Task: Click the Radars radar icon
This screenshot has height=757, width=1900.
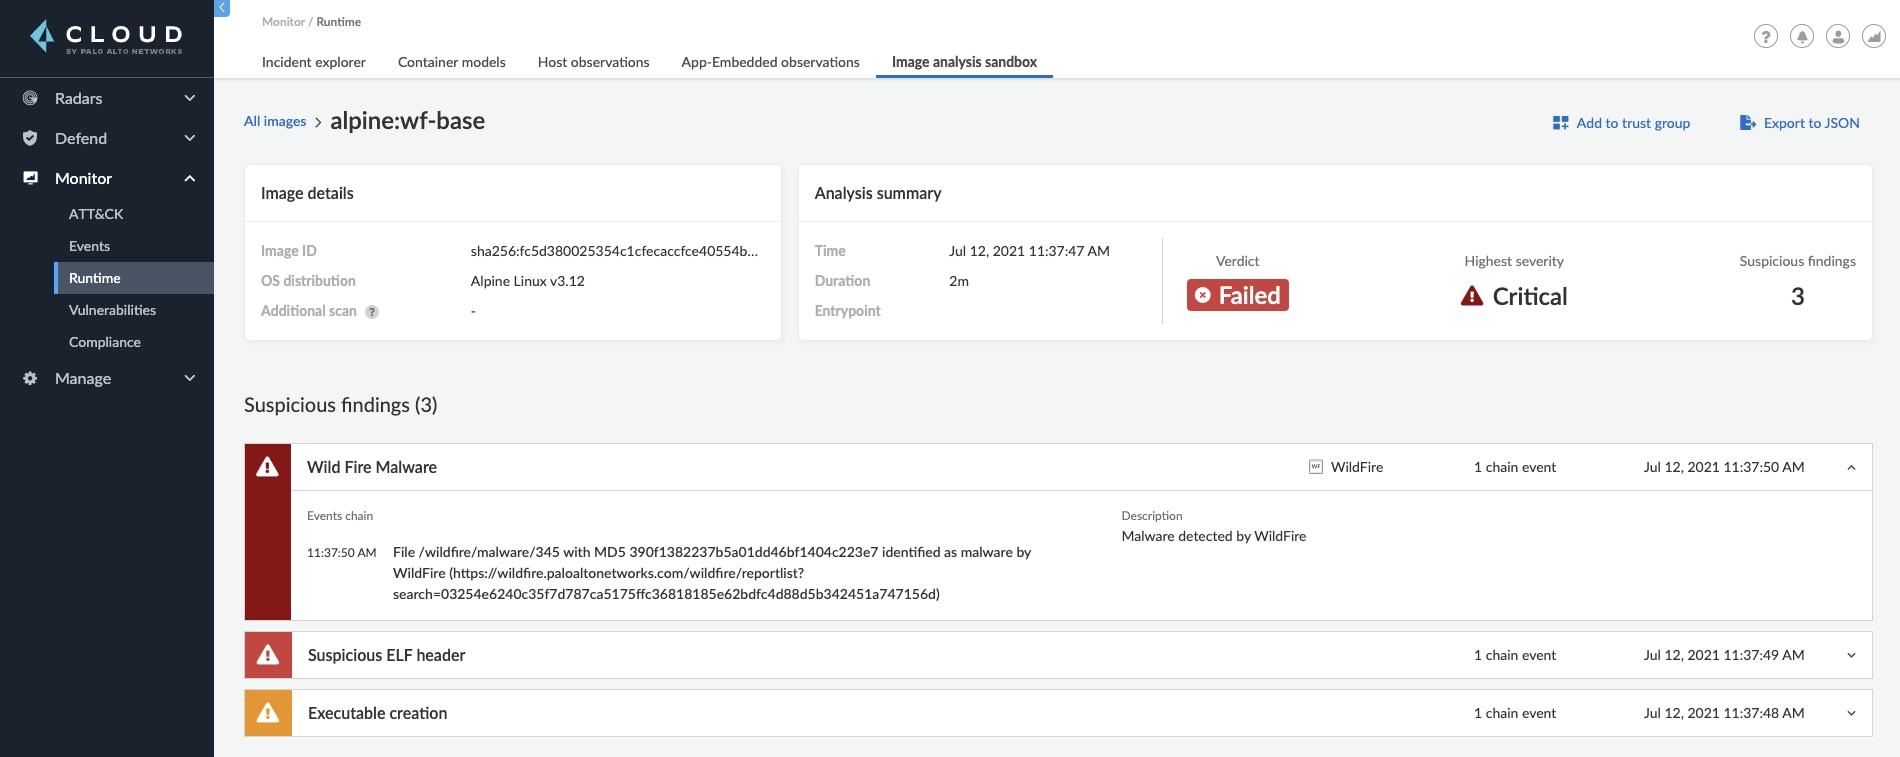Action: tap(30, 98)
